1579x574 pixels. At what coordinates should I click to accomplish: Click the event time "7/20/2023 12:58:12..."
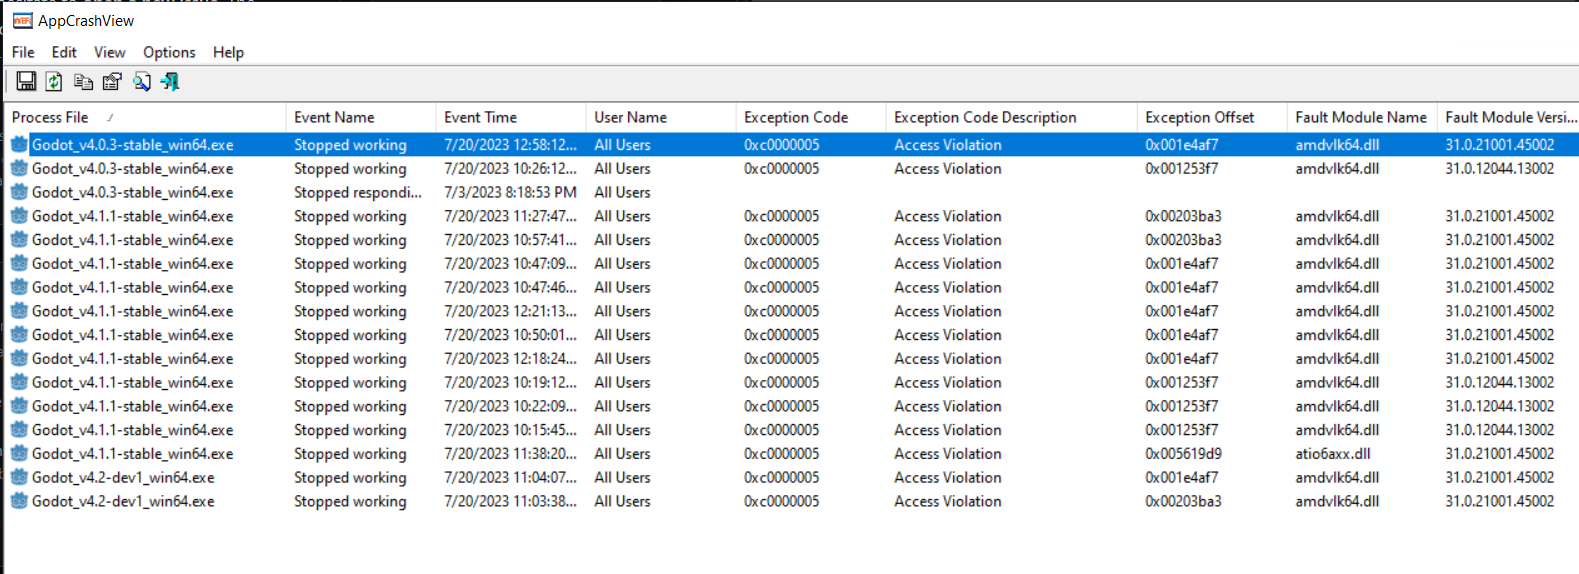[510, 145]
